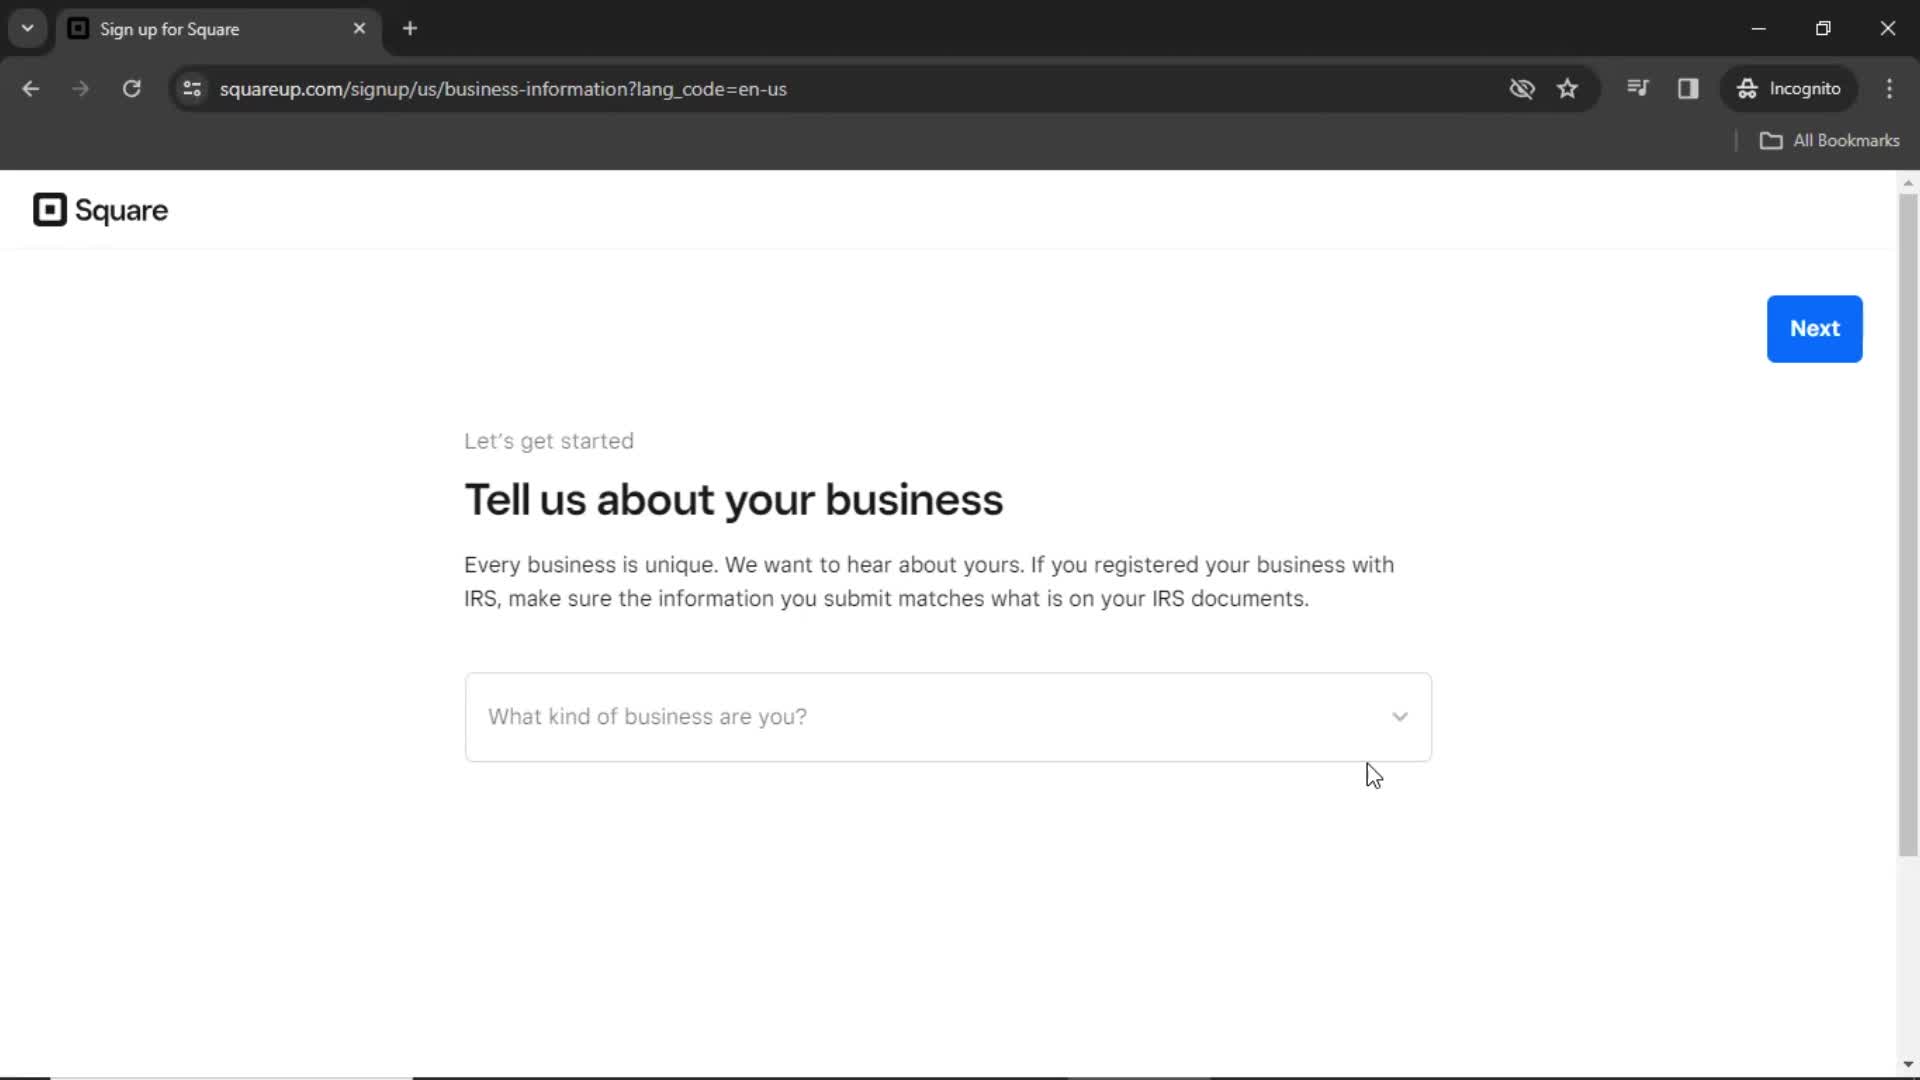This screenshot has width=1920, height=1080.
Task: Open 'What kind of business are you?' dropdown
Action: (948, 717)
